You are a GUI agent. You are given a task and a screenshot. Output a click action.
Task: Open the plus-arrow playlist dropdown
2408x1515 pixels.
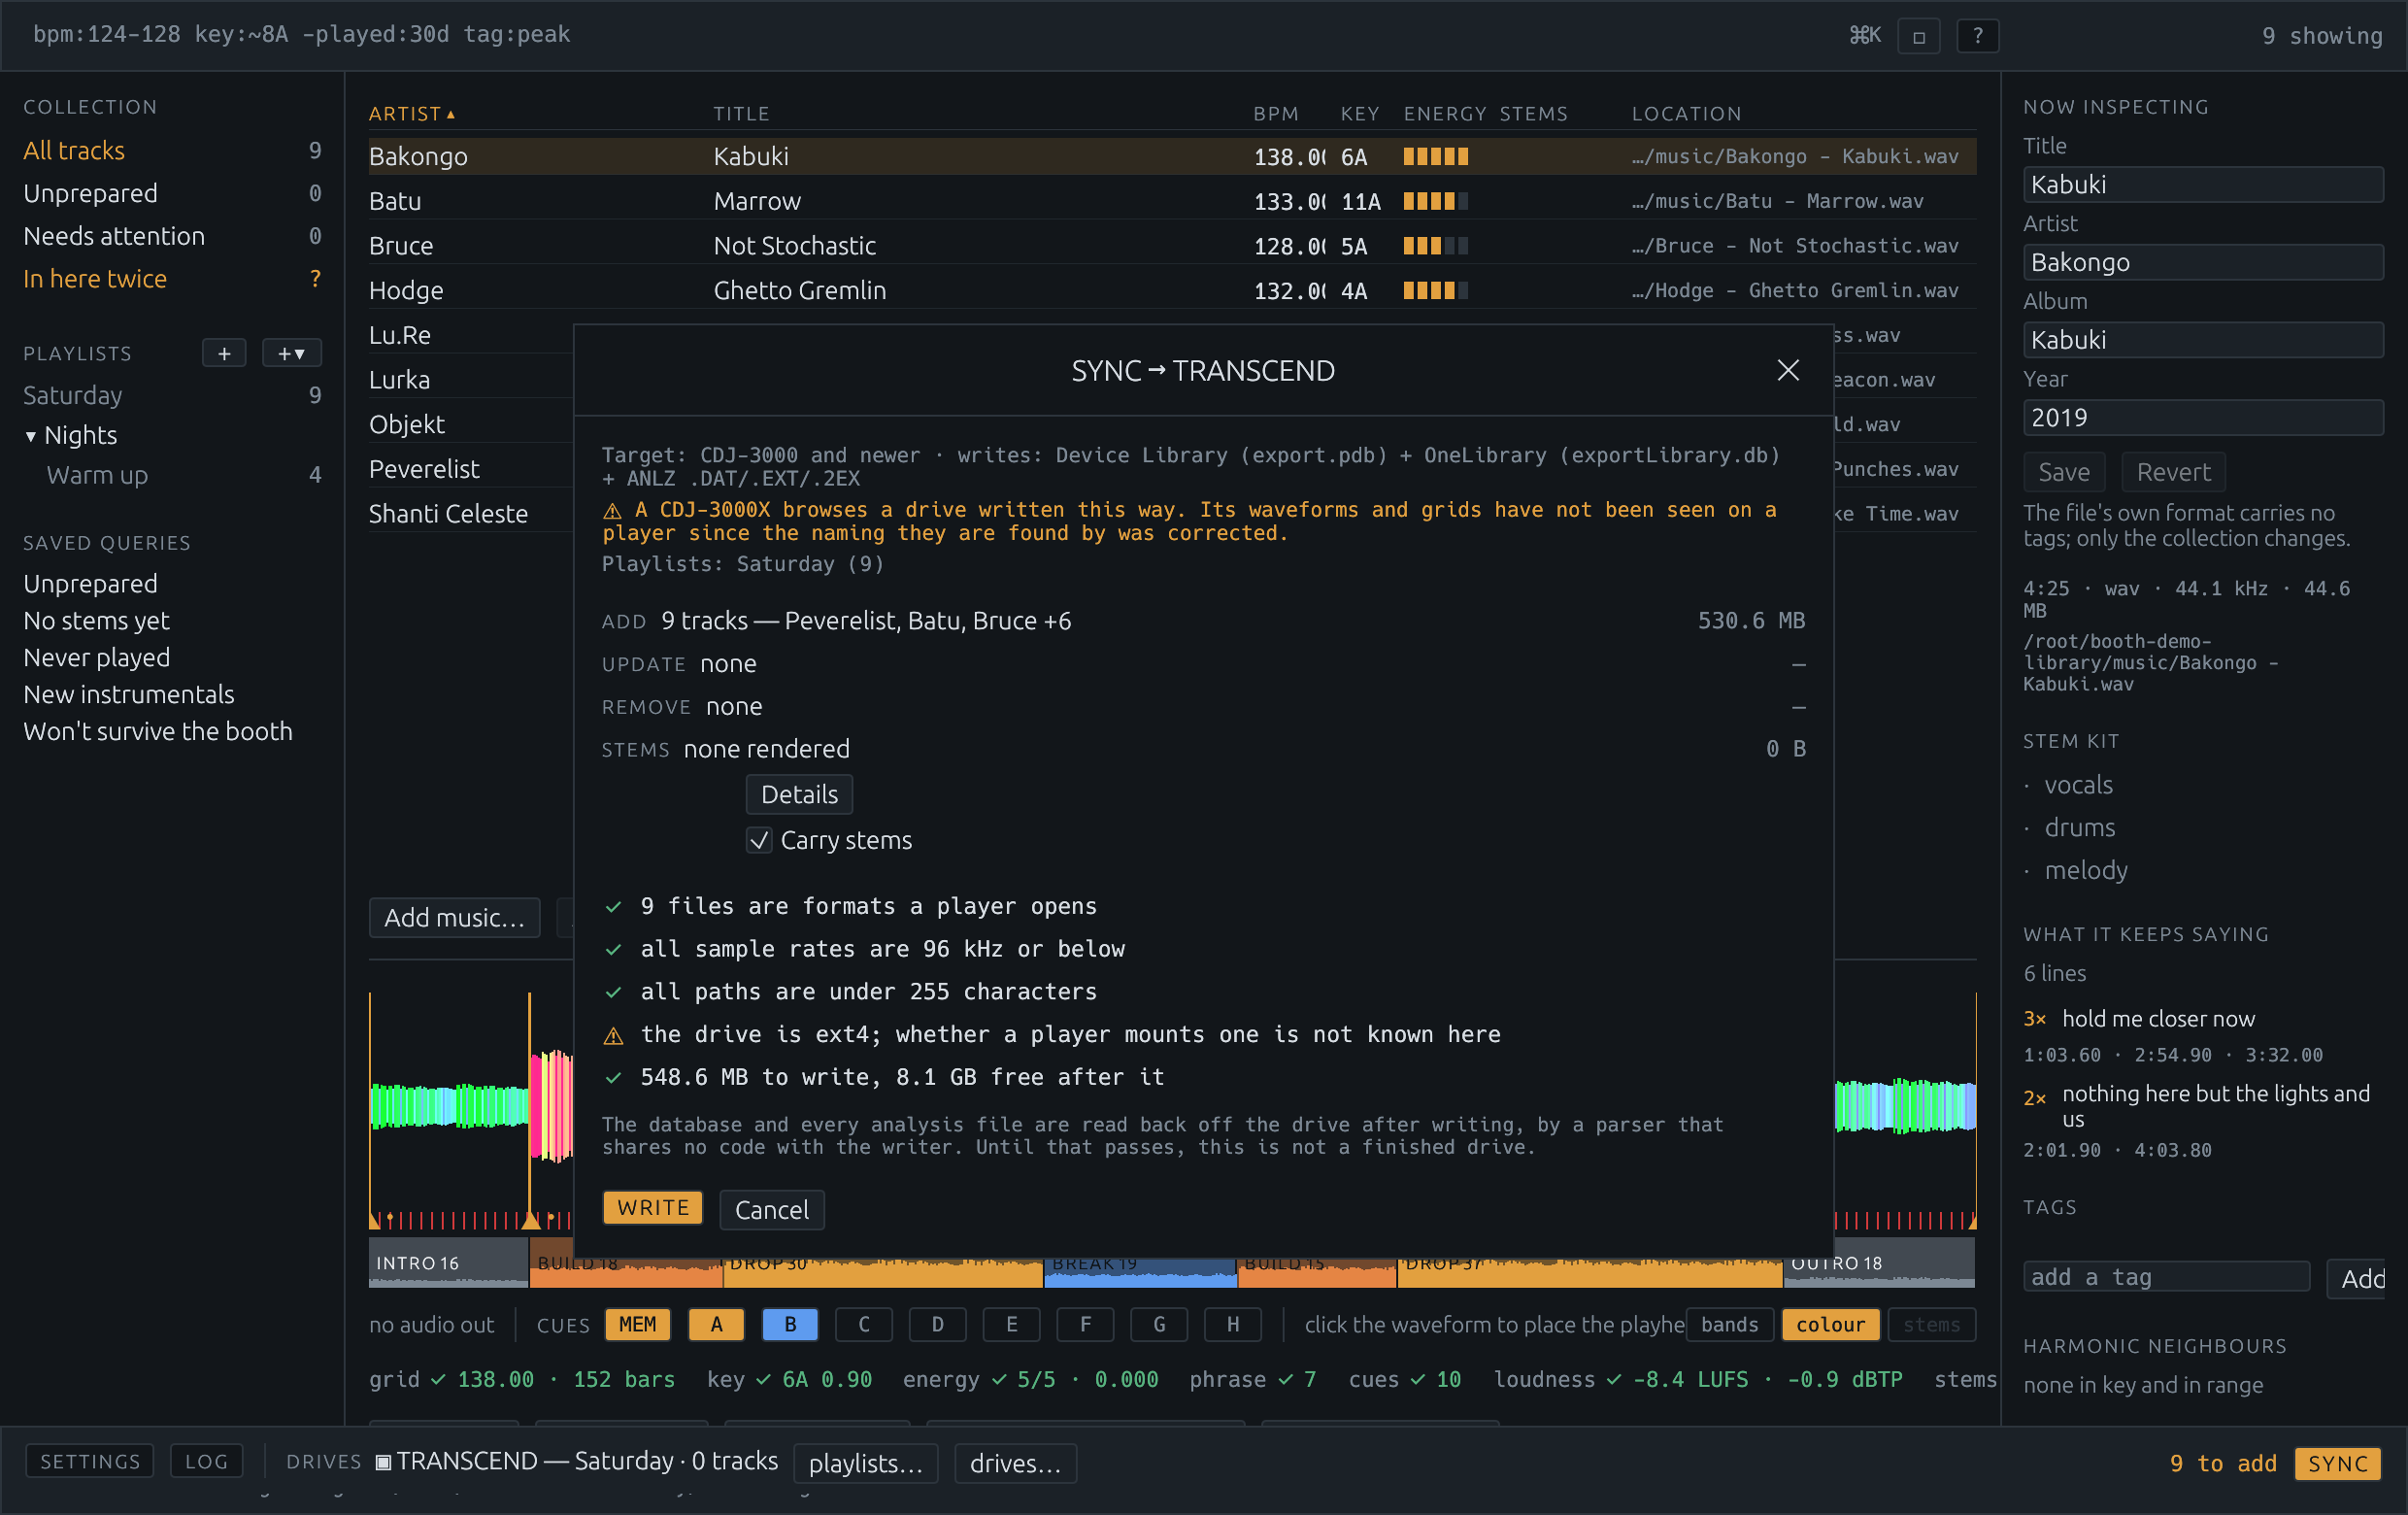coord(291,353)
